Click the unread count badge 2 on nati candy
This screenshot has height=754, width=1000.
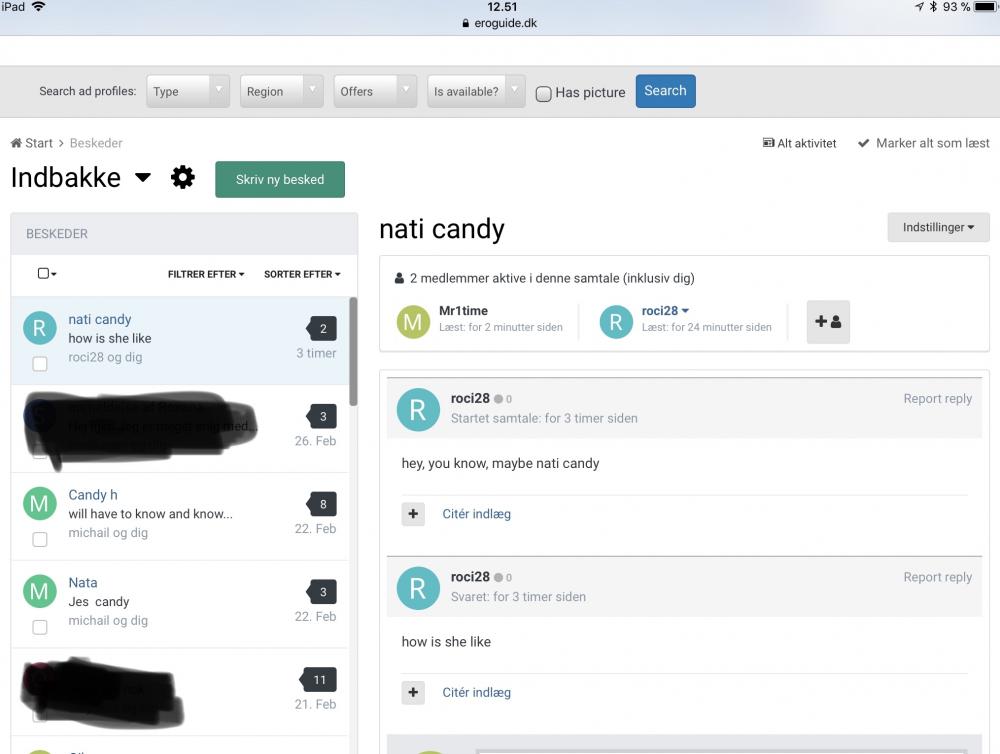(x=322, y=329)
